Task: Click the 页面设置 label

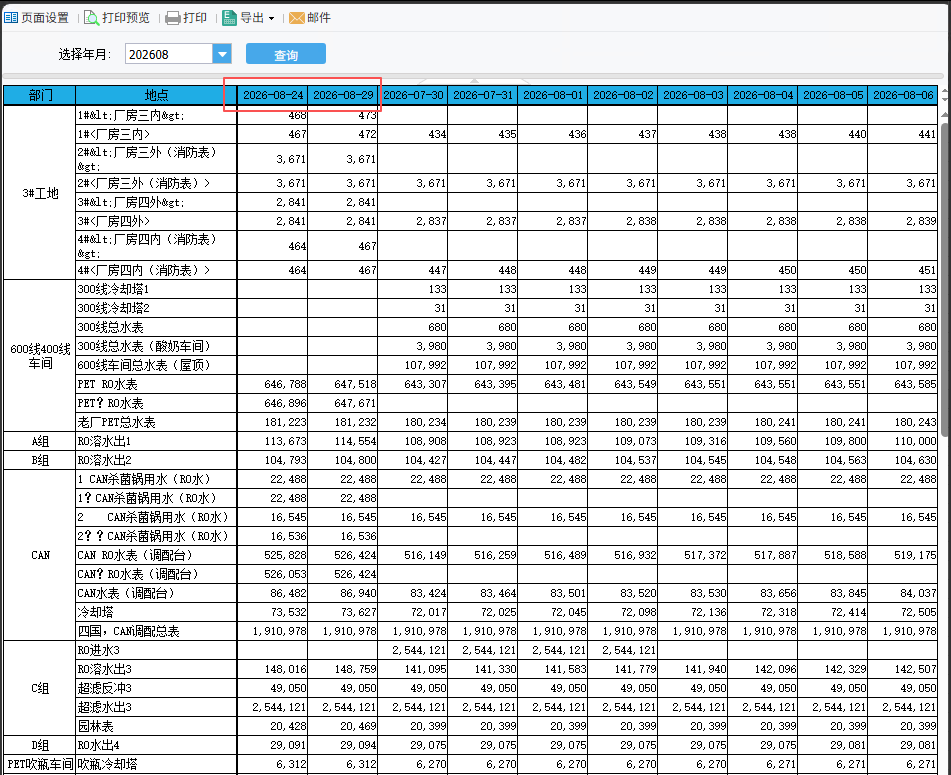Action: coord(45,18)
